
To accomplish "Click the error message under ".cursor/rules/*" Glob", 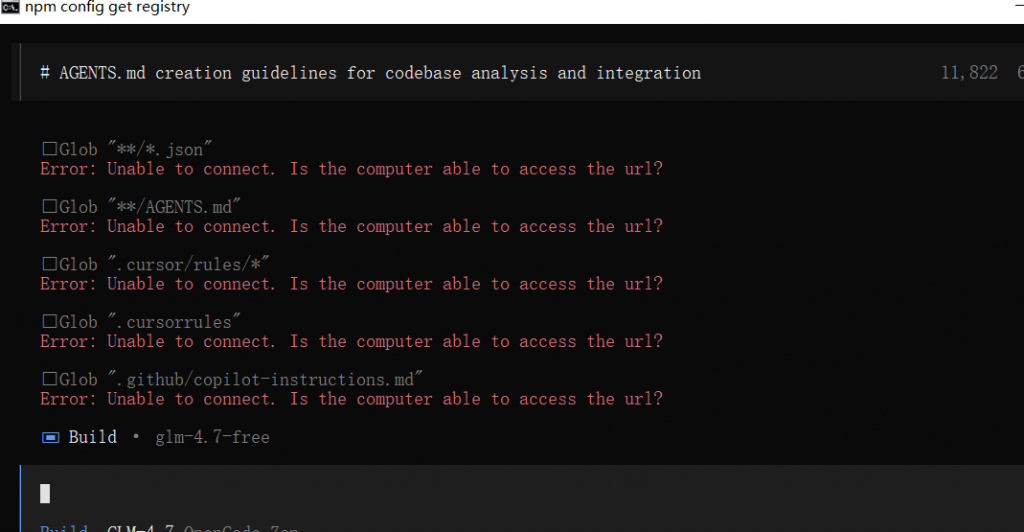I will click(351, 284).
